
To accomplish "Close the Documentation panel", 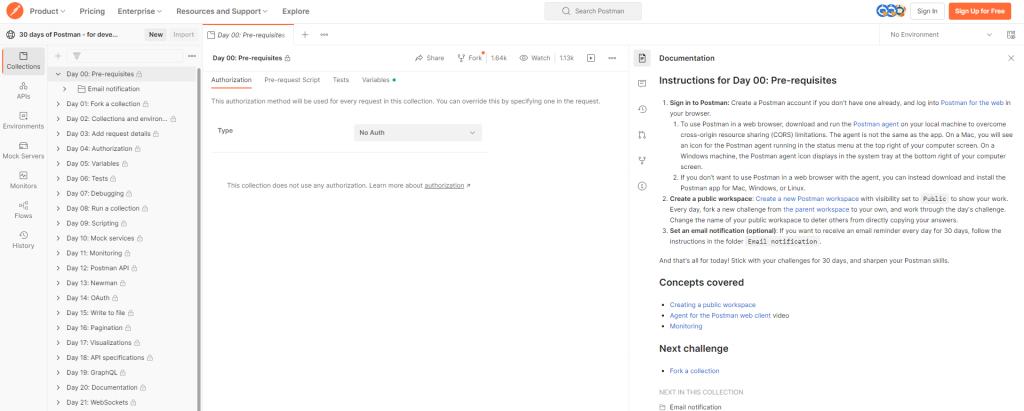I will [1011, 58].
